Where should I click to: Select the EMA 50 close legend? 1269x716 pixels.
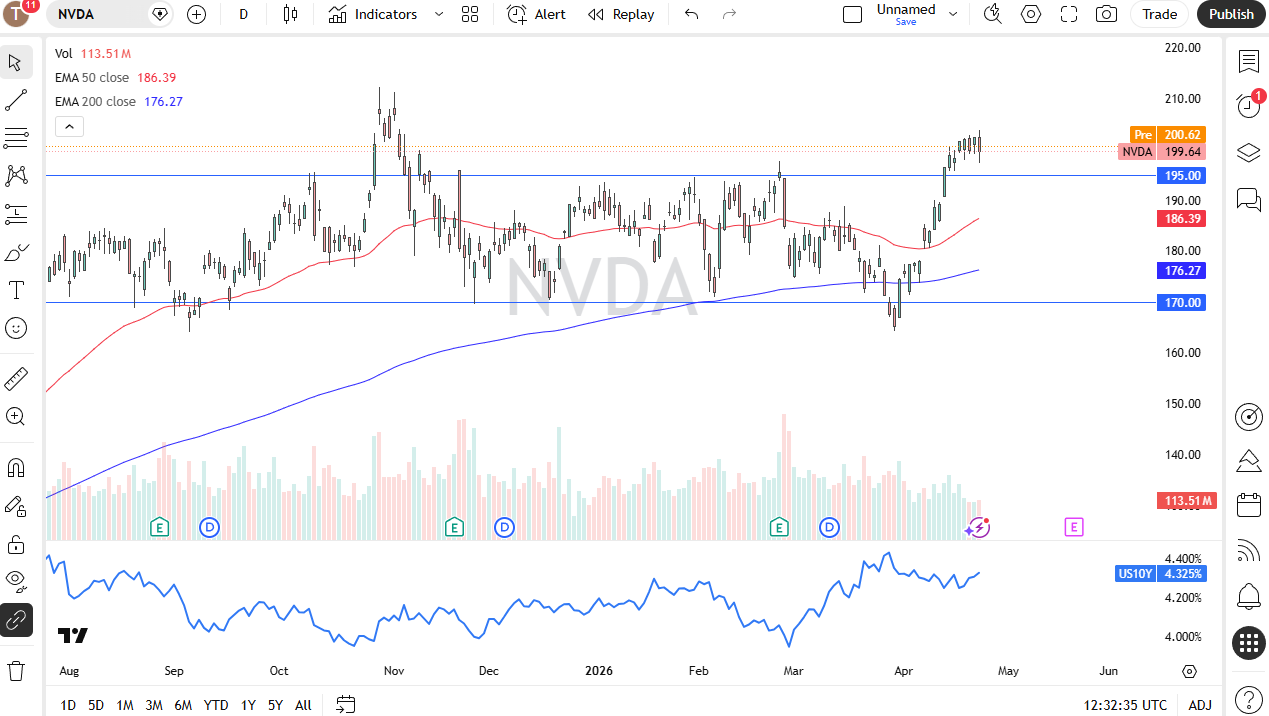click(91, 77)
